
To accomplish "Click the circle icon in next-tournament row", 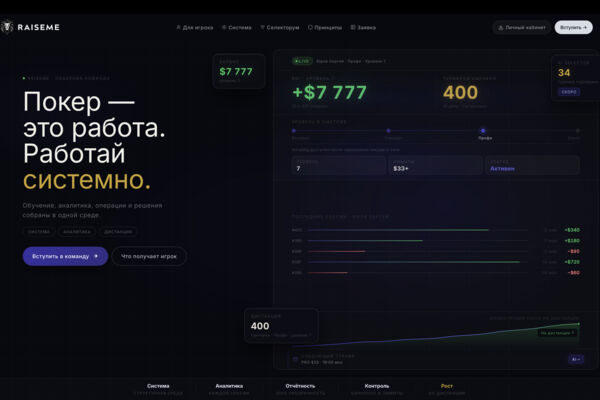I will point(295,359).
